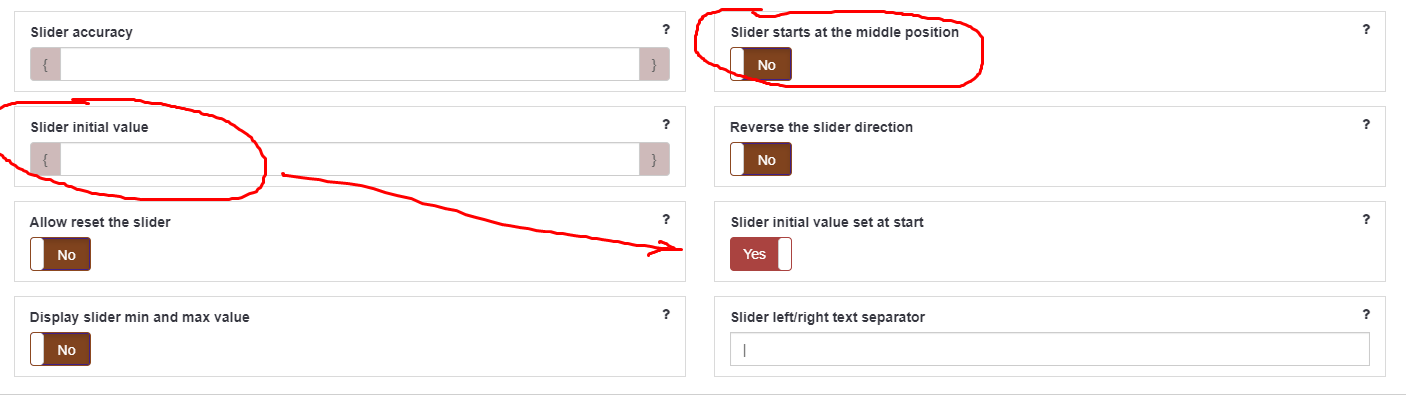
Task: Enable Slider starts at the middle position
Action: click(x=760, y=64)
